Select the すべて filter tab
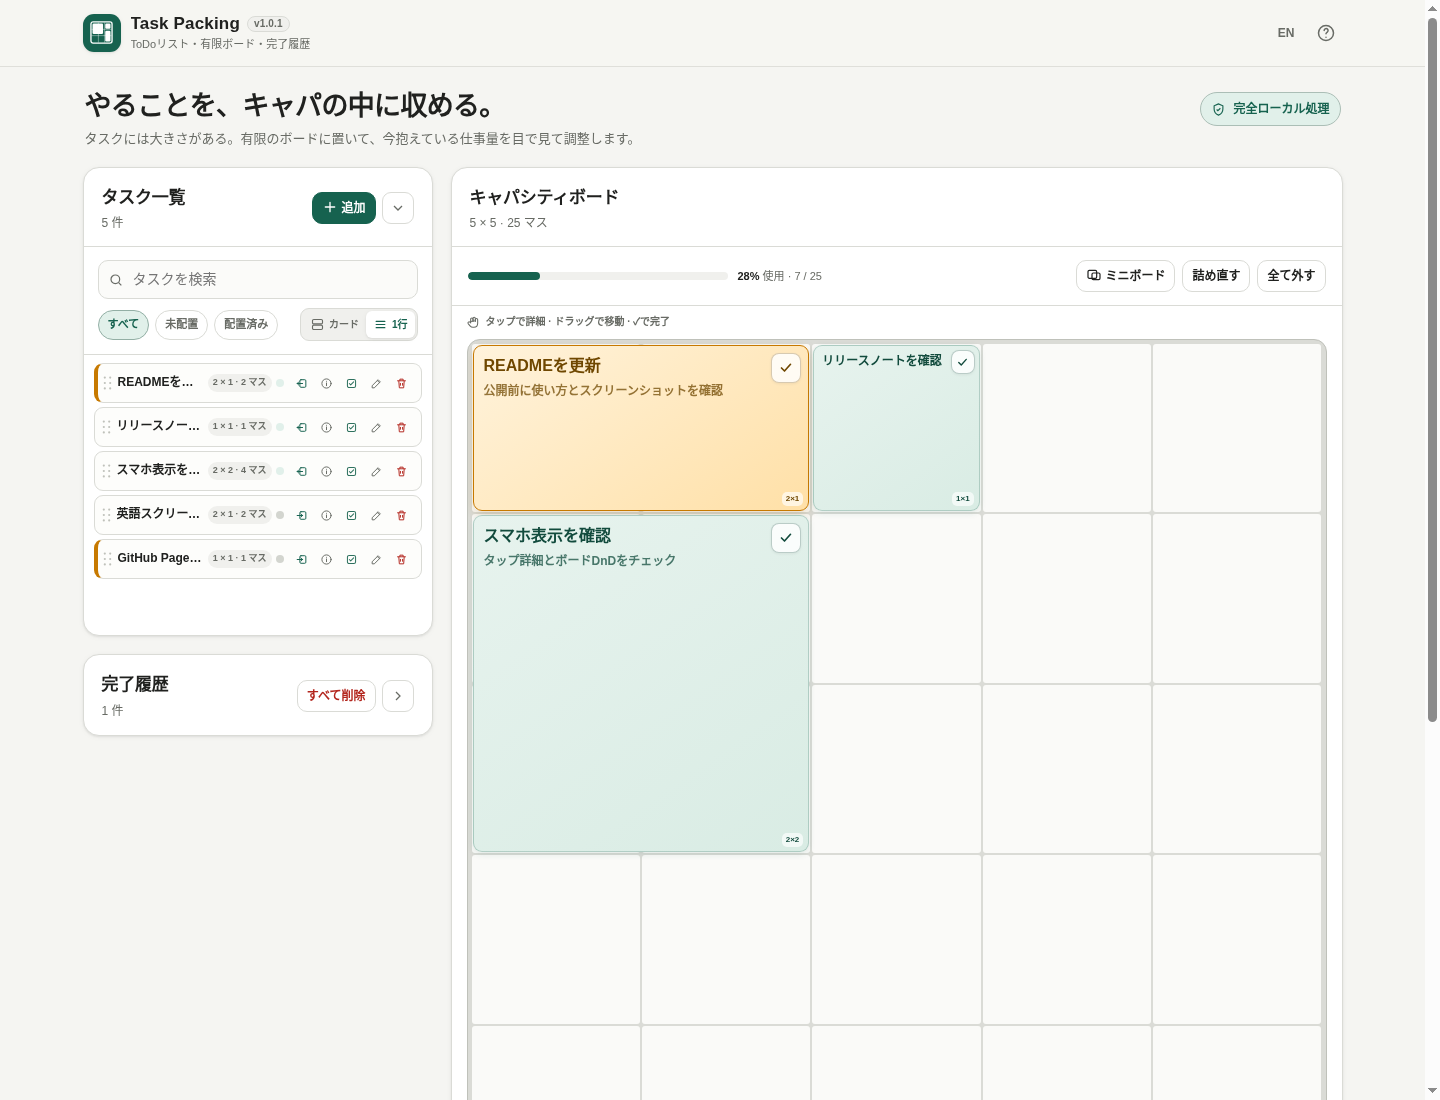Image resolution: width=1440 pixels, height=1100 pixels. click(123, 325)
